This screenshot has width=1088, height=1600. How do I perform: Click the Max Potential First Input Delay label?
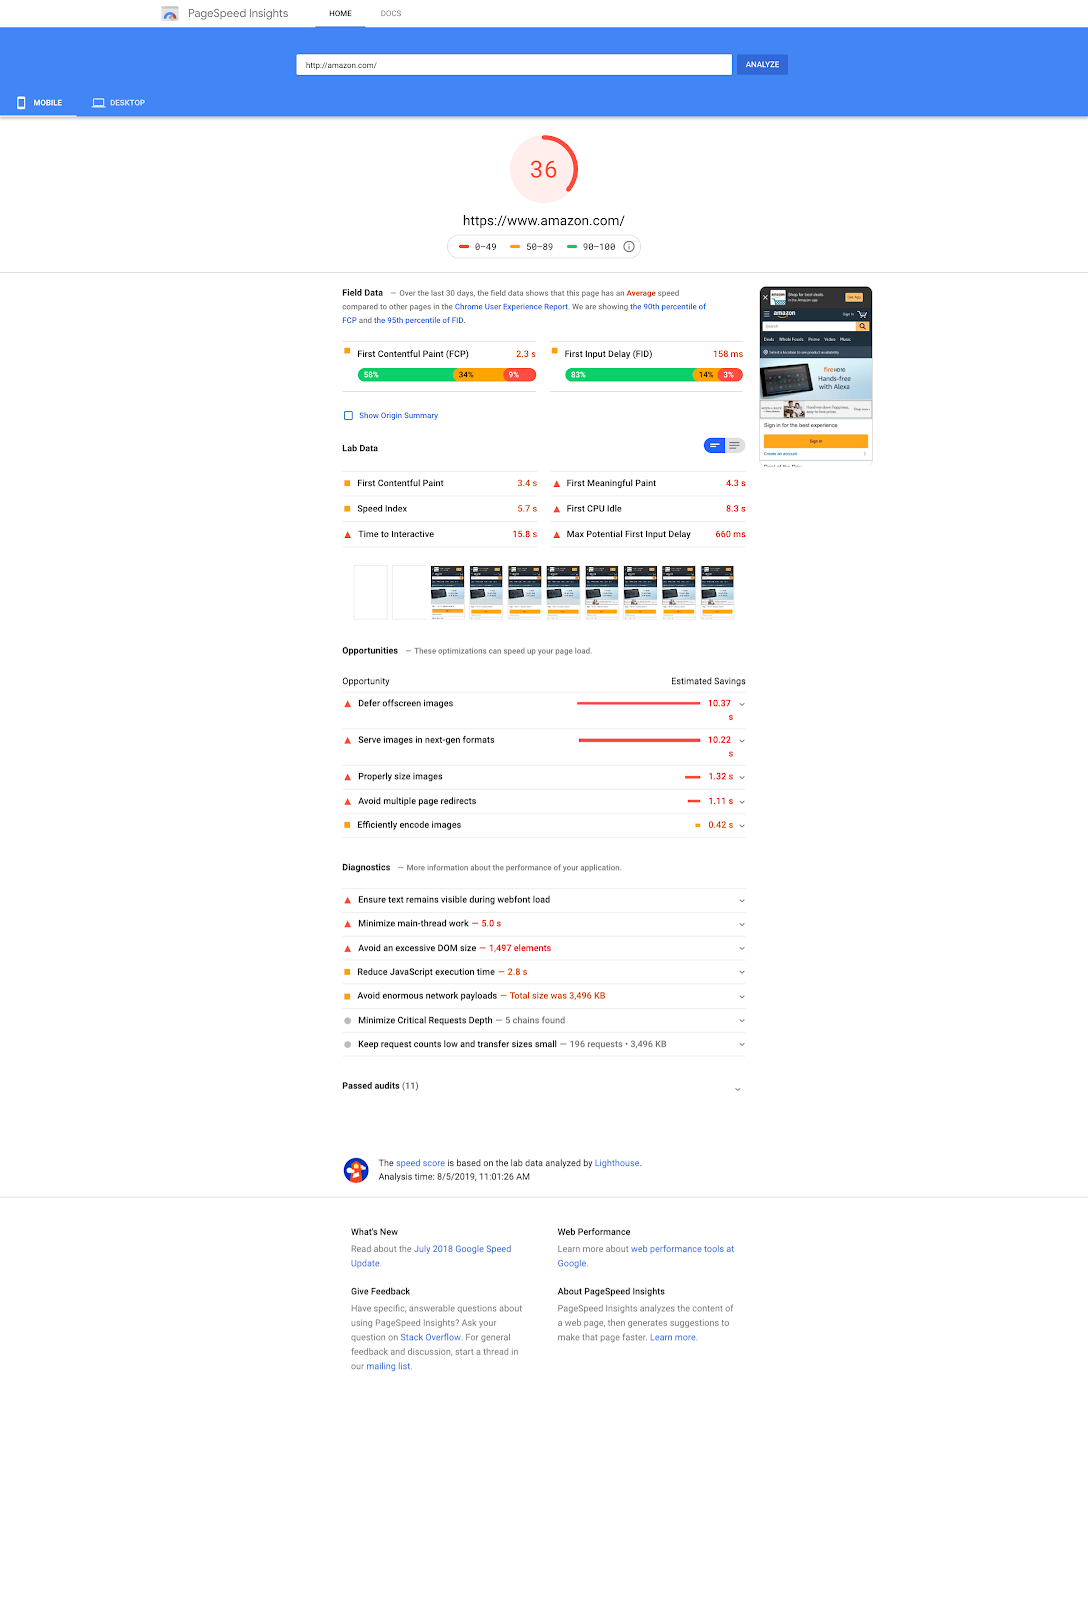pyautogui.click(x=628, y=534)
